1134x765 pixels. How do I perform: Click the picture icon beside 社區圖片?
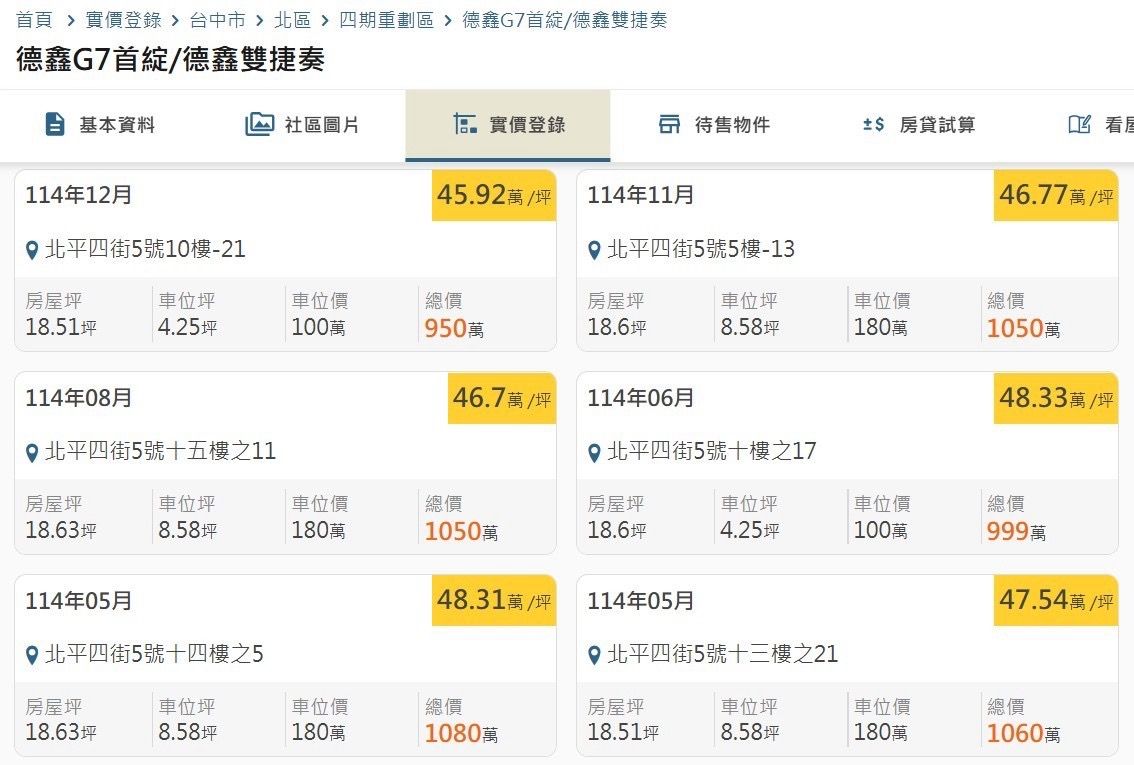pyautogui.click(x=259, y=125)
